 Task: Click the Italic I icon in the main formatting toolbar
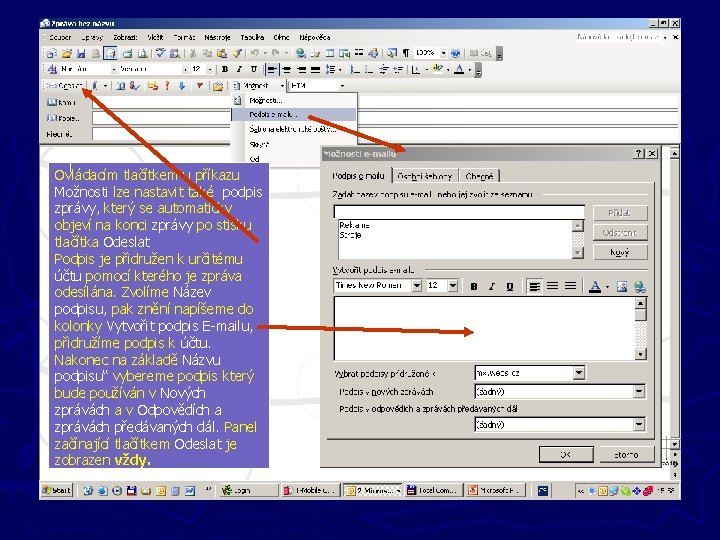239,69
